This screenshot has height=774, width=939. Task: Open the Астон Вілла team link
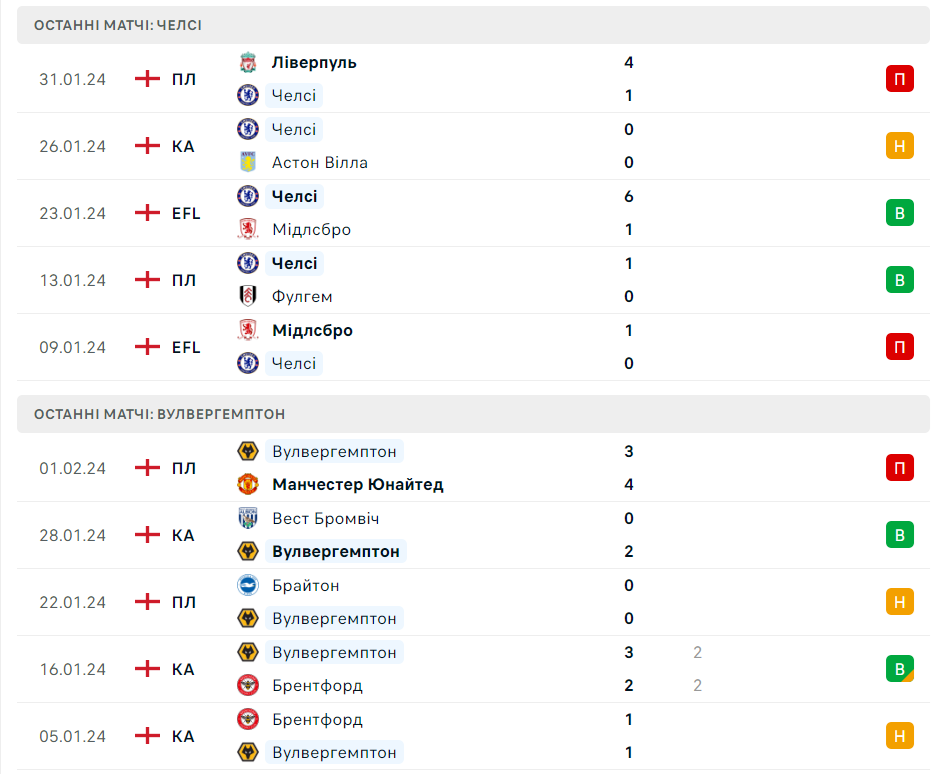319,163
